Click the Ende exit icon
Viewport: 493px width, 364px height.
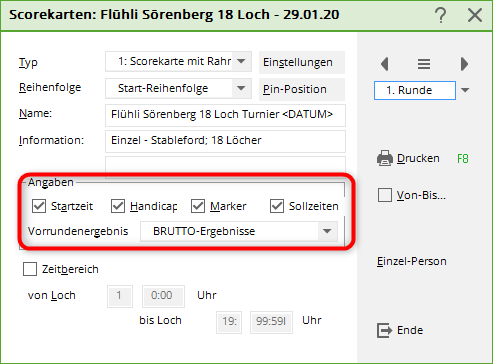[384, 330]
